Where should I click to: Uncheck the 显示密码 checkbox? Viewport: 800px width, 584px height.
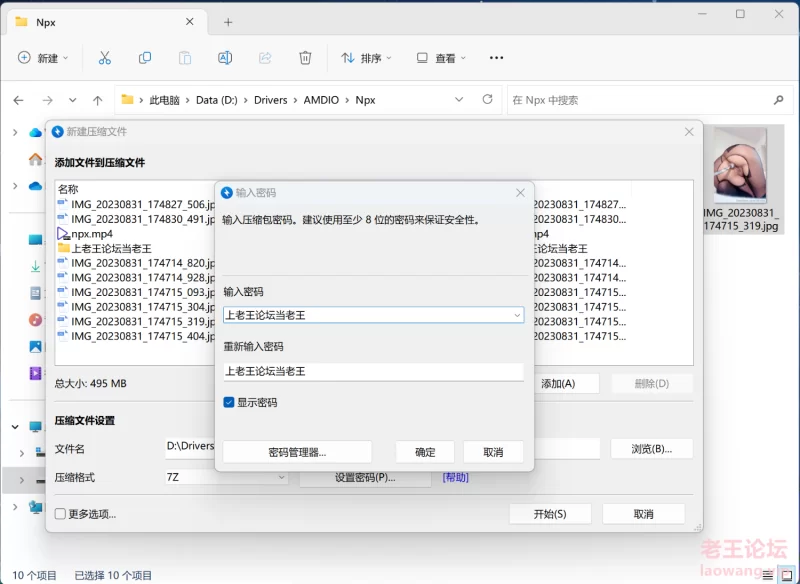[x=230, y=402]
